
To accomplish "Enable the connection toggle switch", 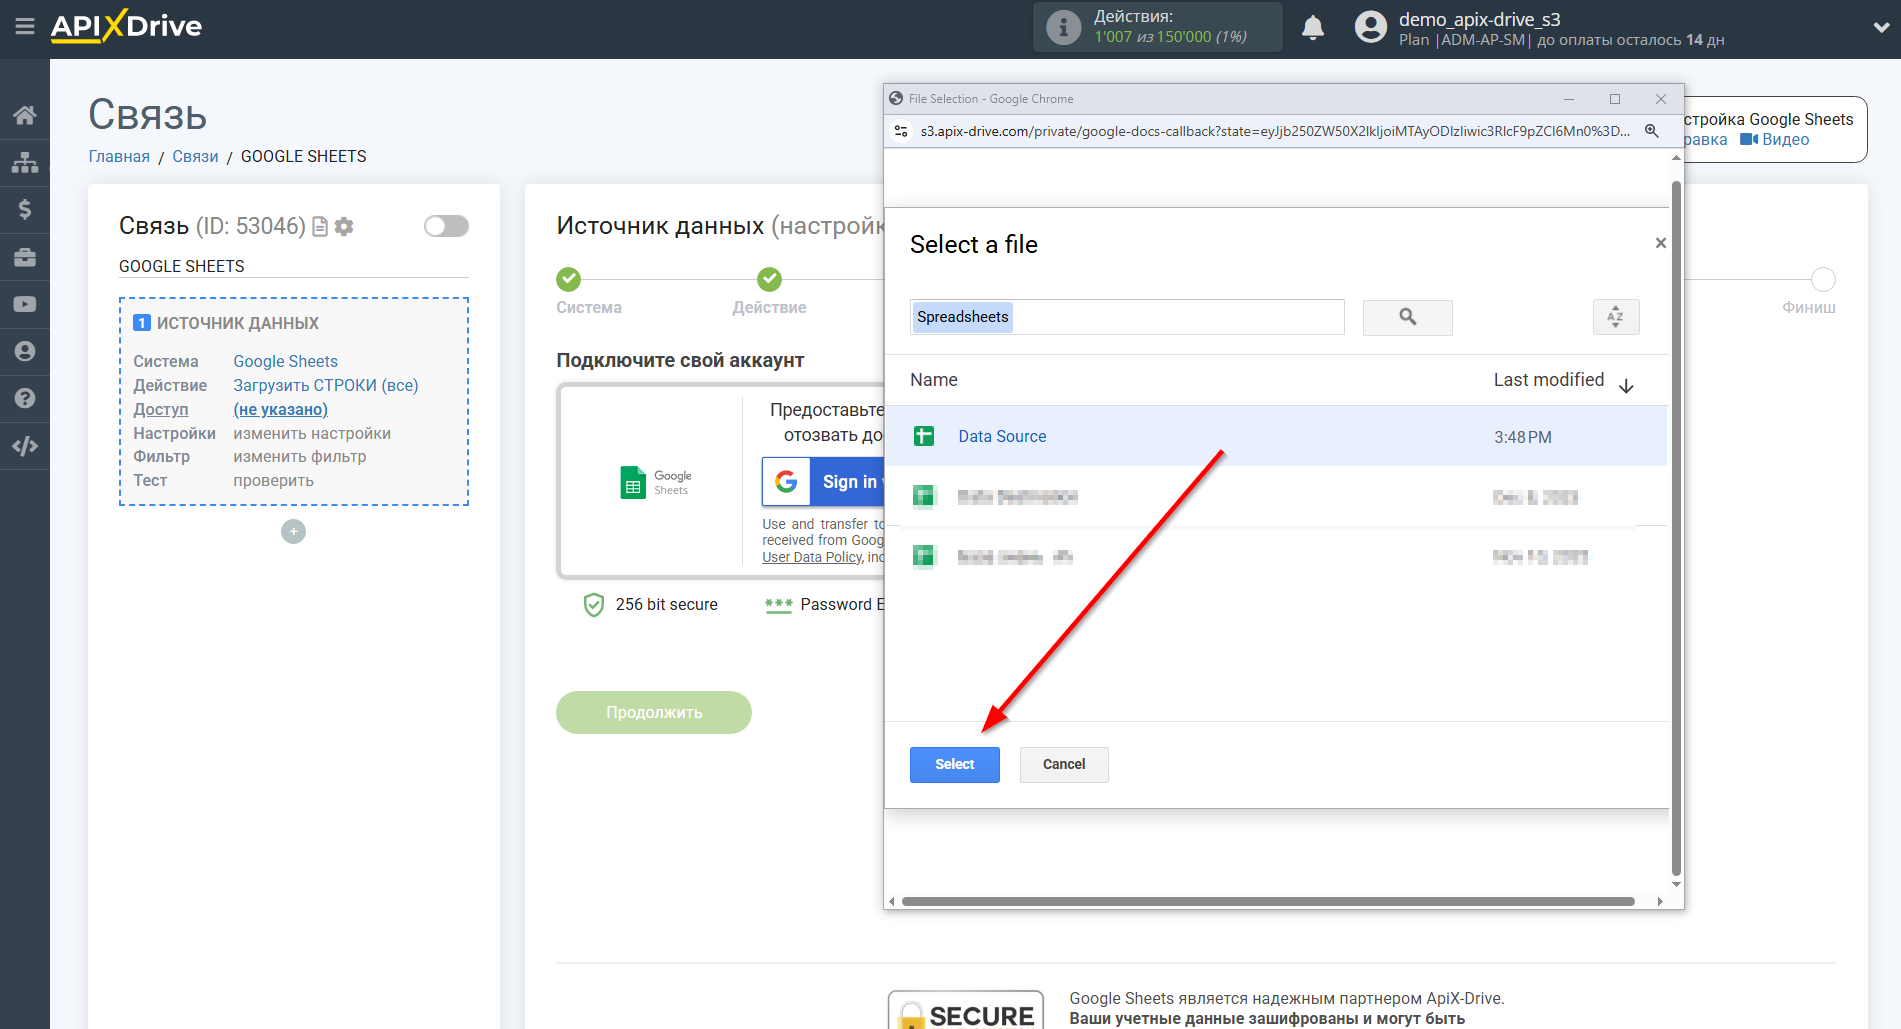I will point(446,226).
